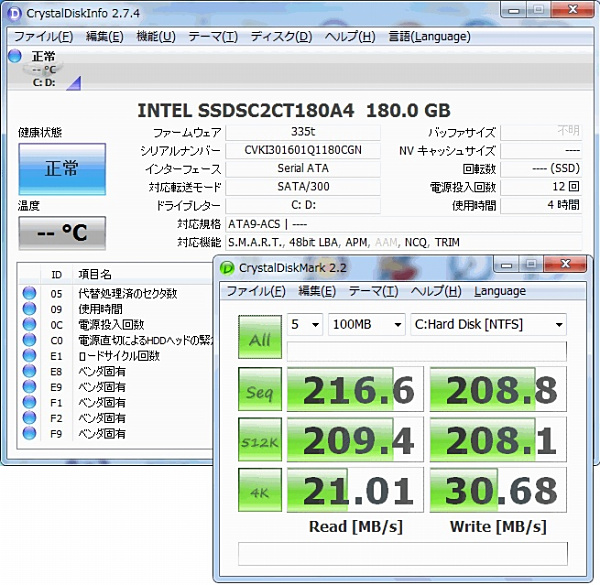Viewport: 600px width, 585px height.
Task: Click the blue status orb for attribute E1
Action: pyautogui.click(x=29, y=355)
